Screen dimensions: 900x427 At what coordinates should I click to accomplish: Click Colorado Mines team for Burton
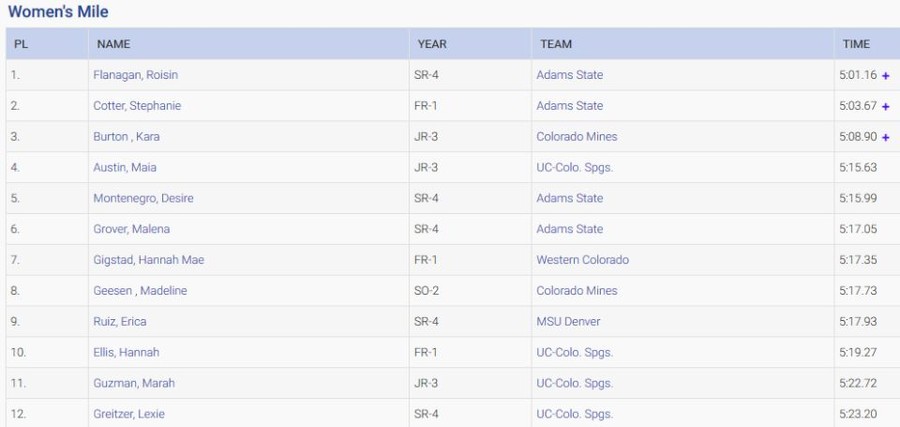click(577, 137)
